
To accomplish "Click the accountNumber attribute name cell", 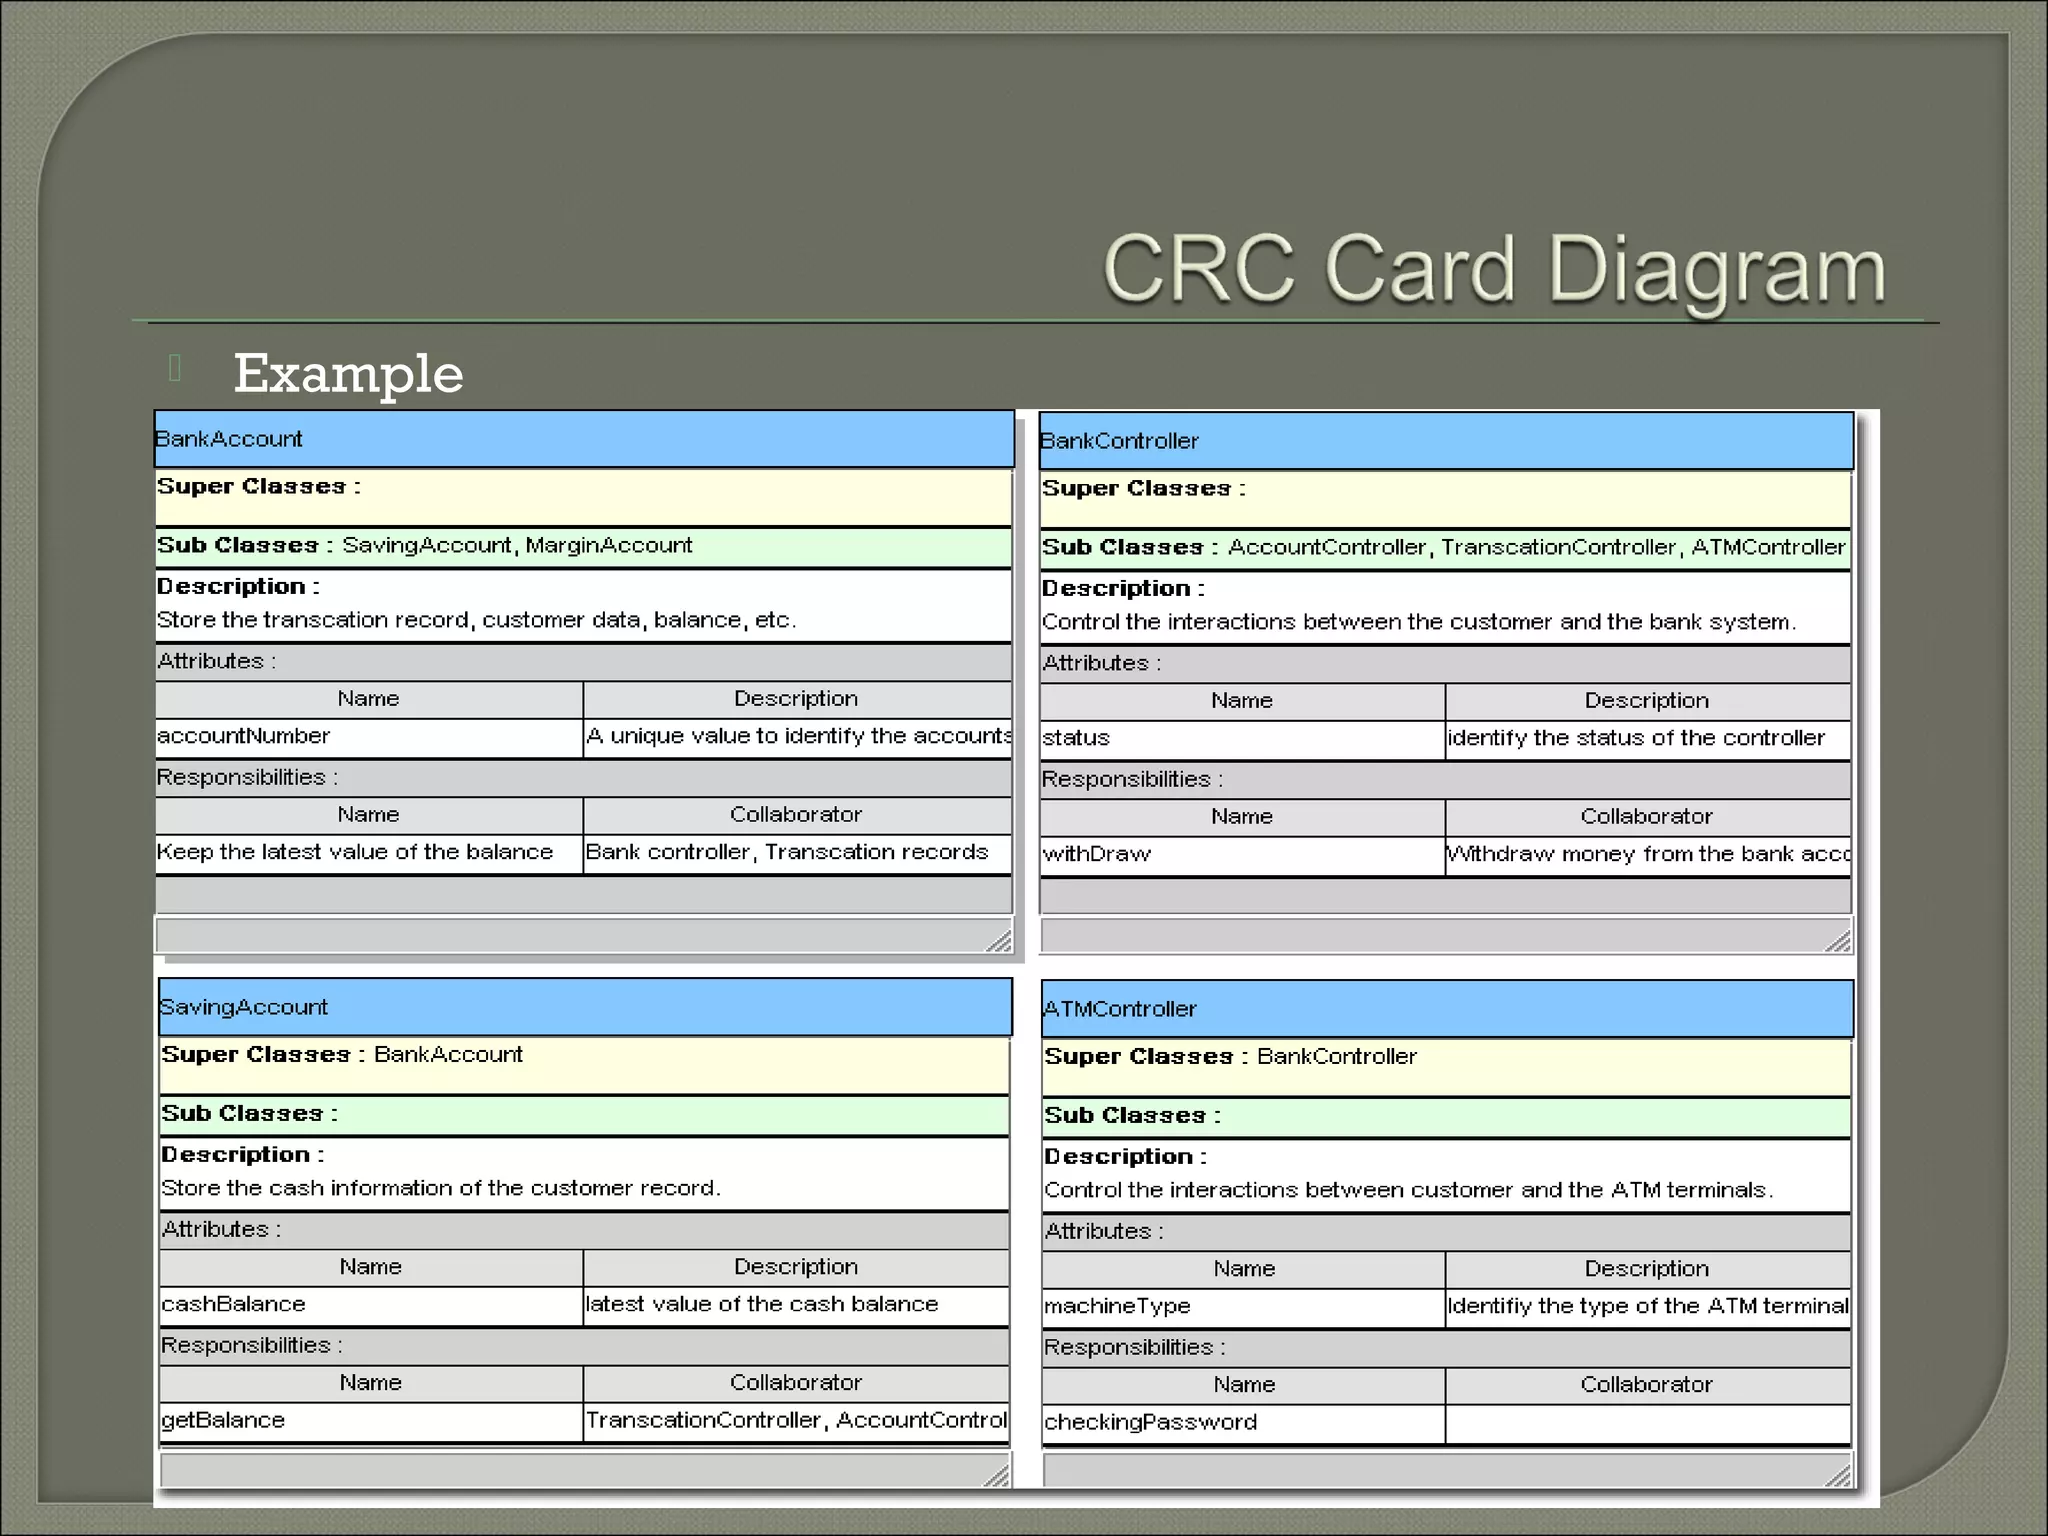I will pos(368,737).
